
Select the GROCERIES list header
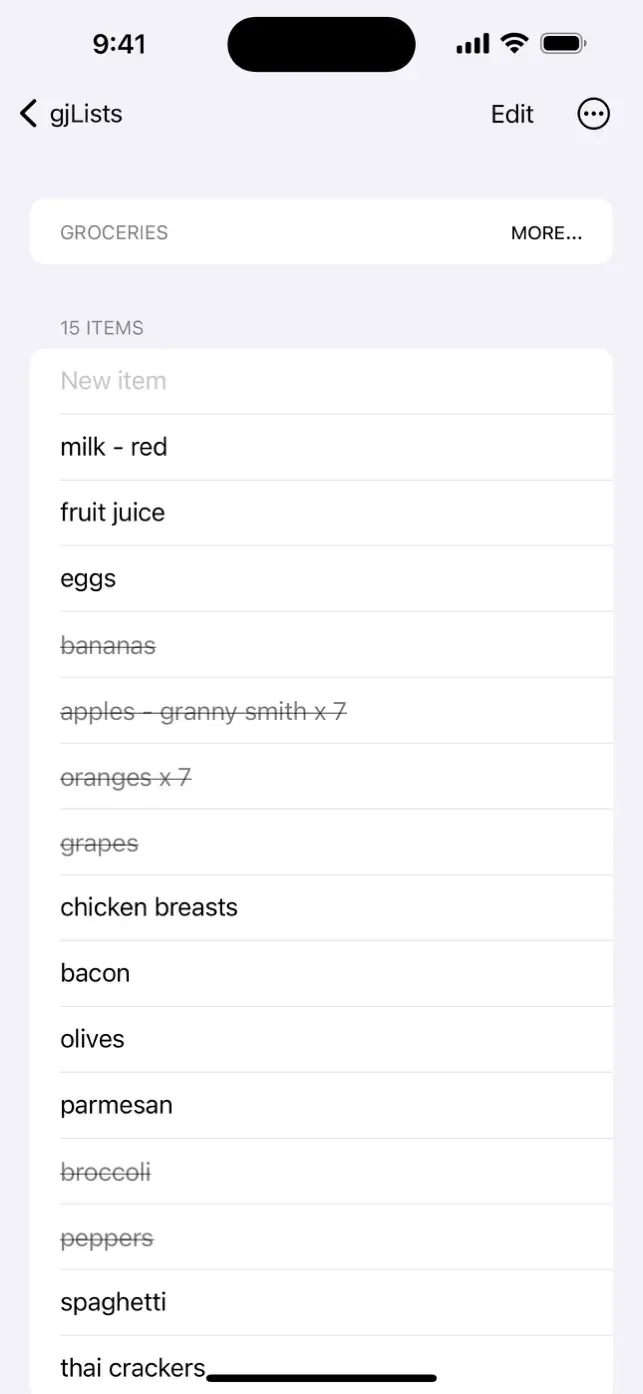(x=114, y=232)
